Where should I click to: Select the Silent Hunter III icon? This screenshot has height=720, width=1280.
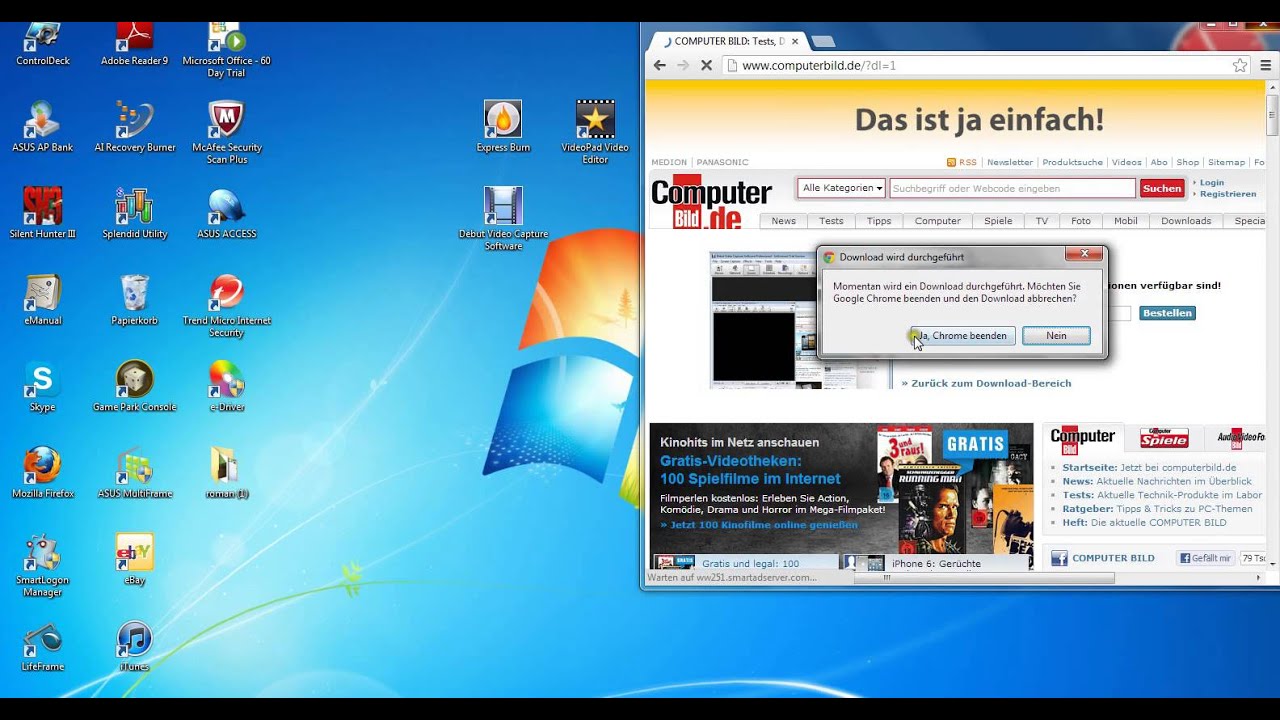[x=43, y=213]
